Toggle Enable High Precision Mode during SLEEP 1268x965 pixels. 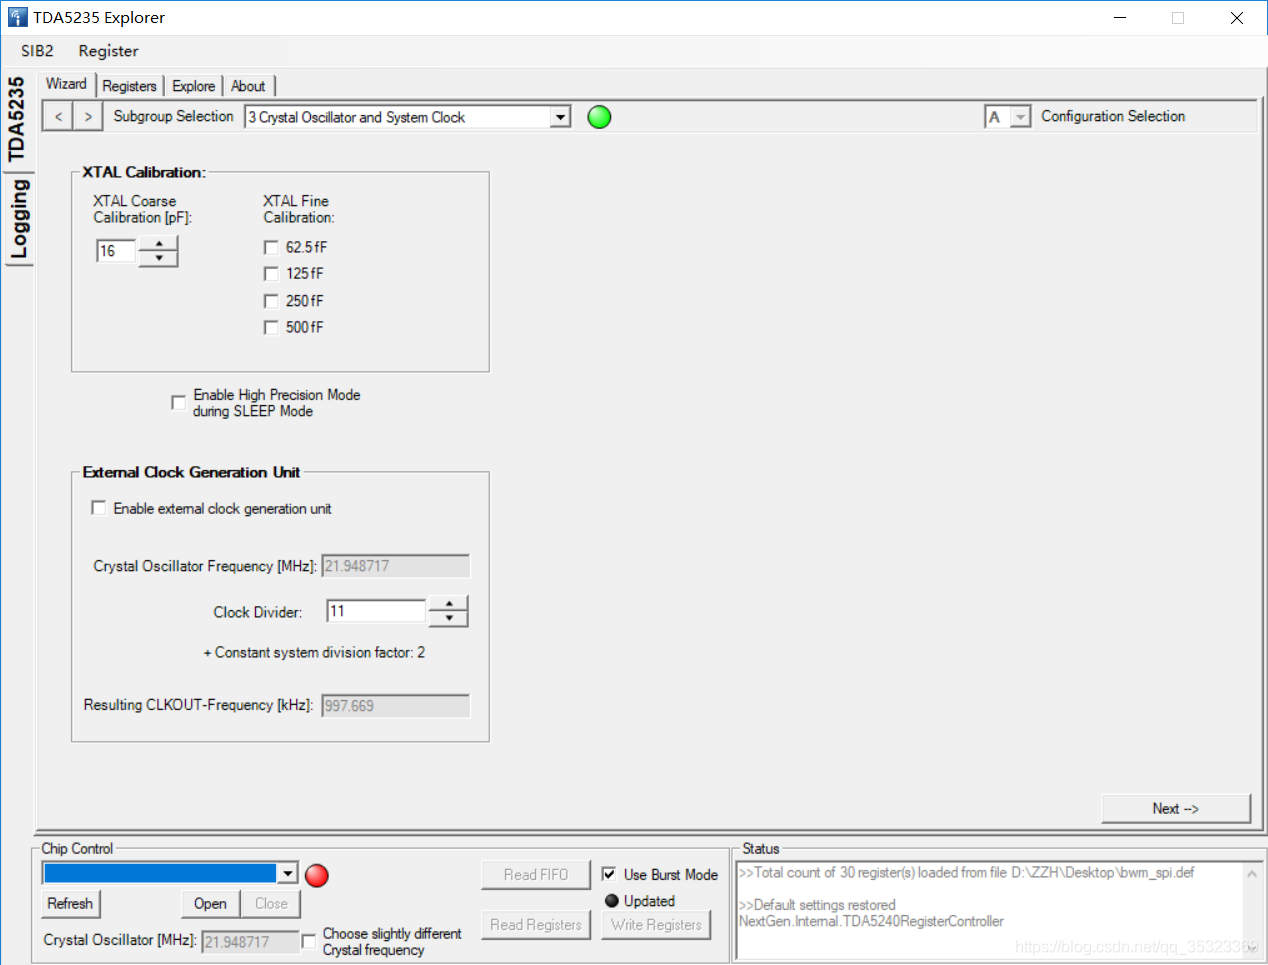178,402
